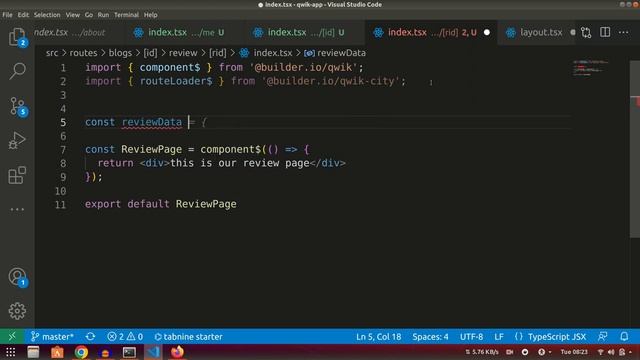This screenshot has height=360, width=640.
Task: Open the Go menu
Action: point(89,15)
